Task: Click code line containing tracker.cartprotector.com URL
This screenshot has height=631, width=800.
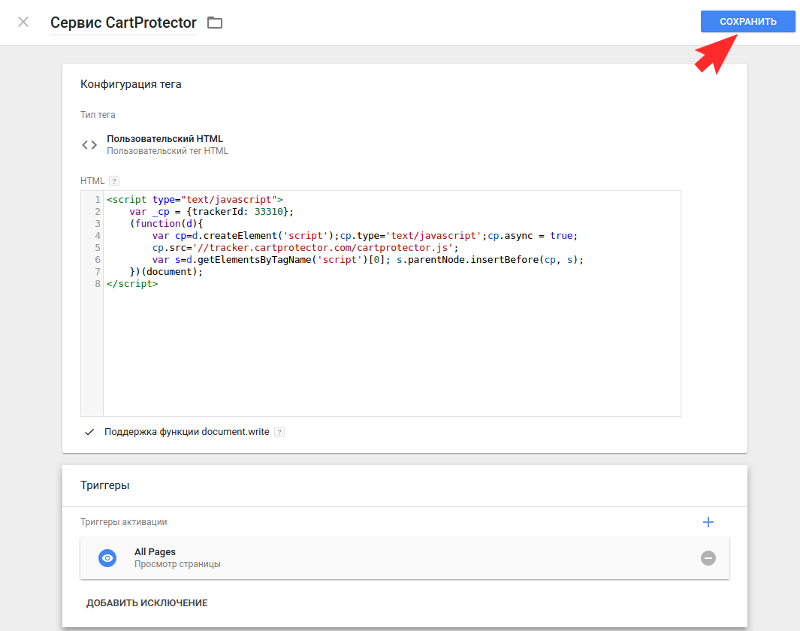Action: (x=305, y=248)
